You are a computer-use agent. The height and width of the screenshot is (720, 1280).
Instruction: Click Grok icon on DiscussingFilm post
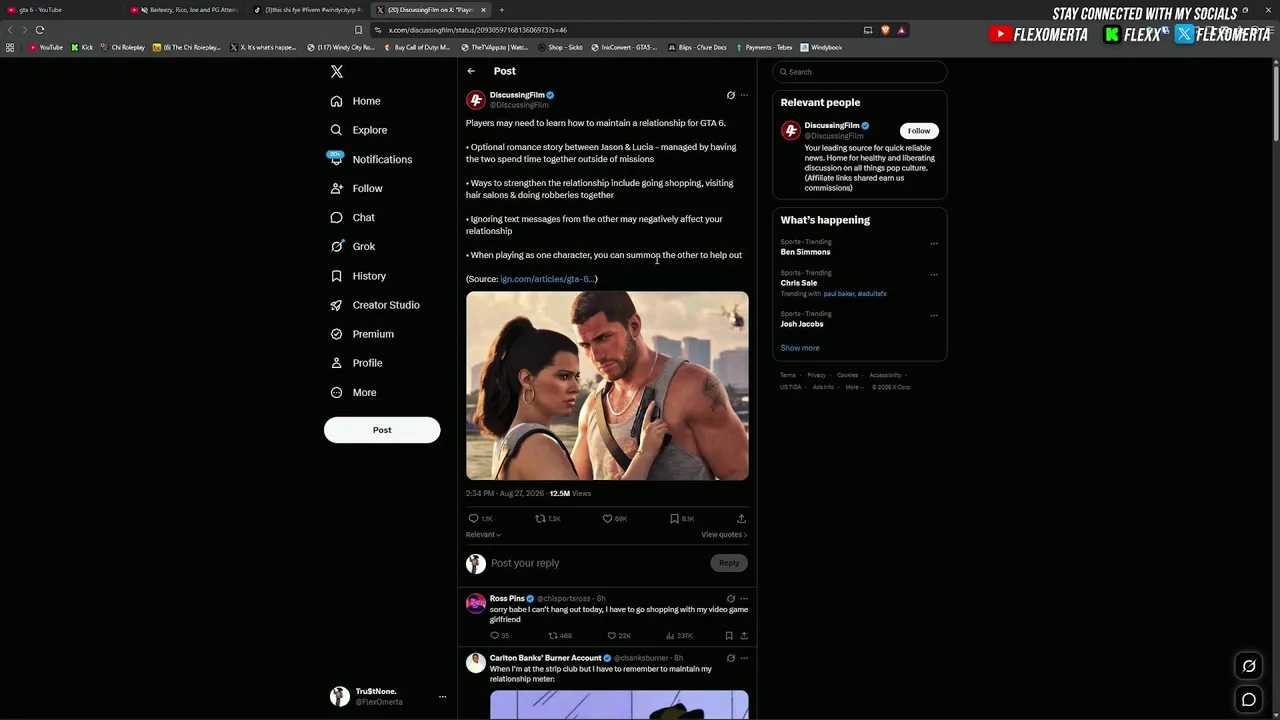[x=730, y=95]
